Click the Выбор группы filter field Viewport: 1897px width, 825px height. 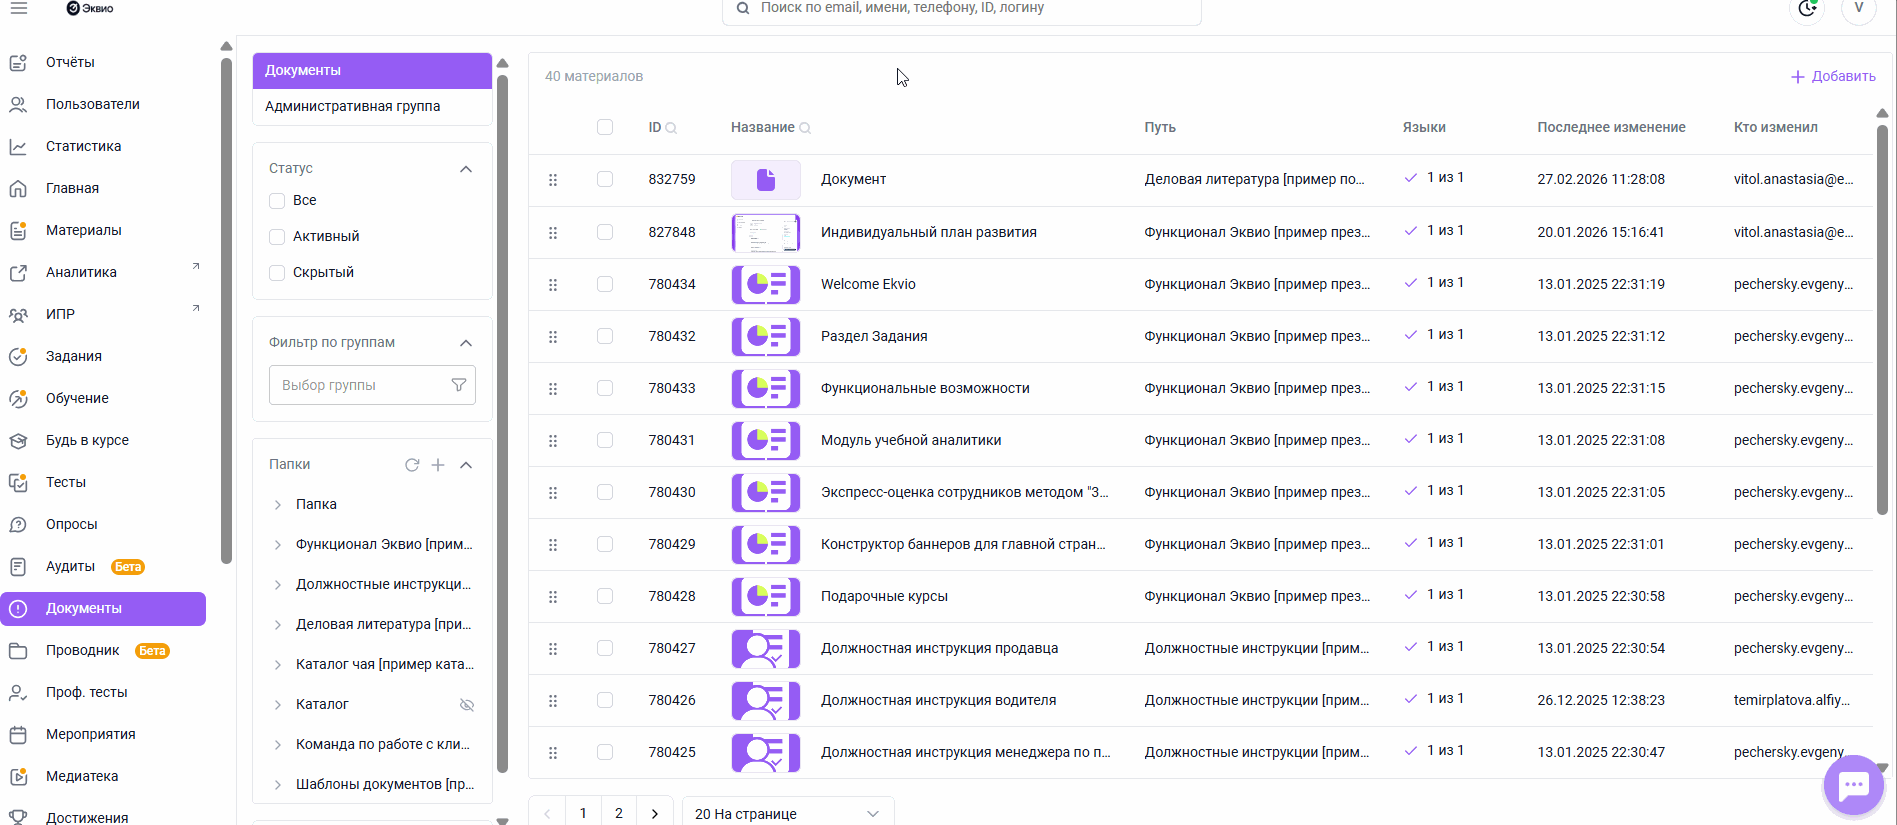[360, 385]
